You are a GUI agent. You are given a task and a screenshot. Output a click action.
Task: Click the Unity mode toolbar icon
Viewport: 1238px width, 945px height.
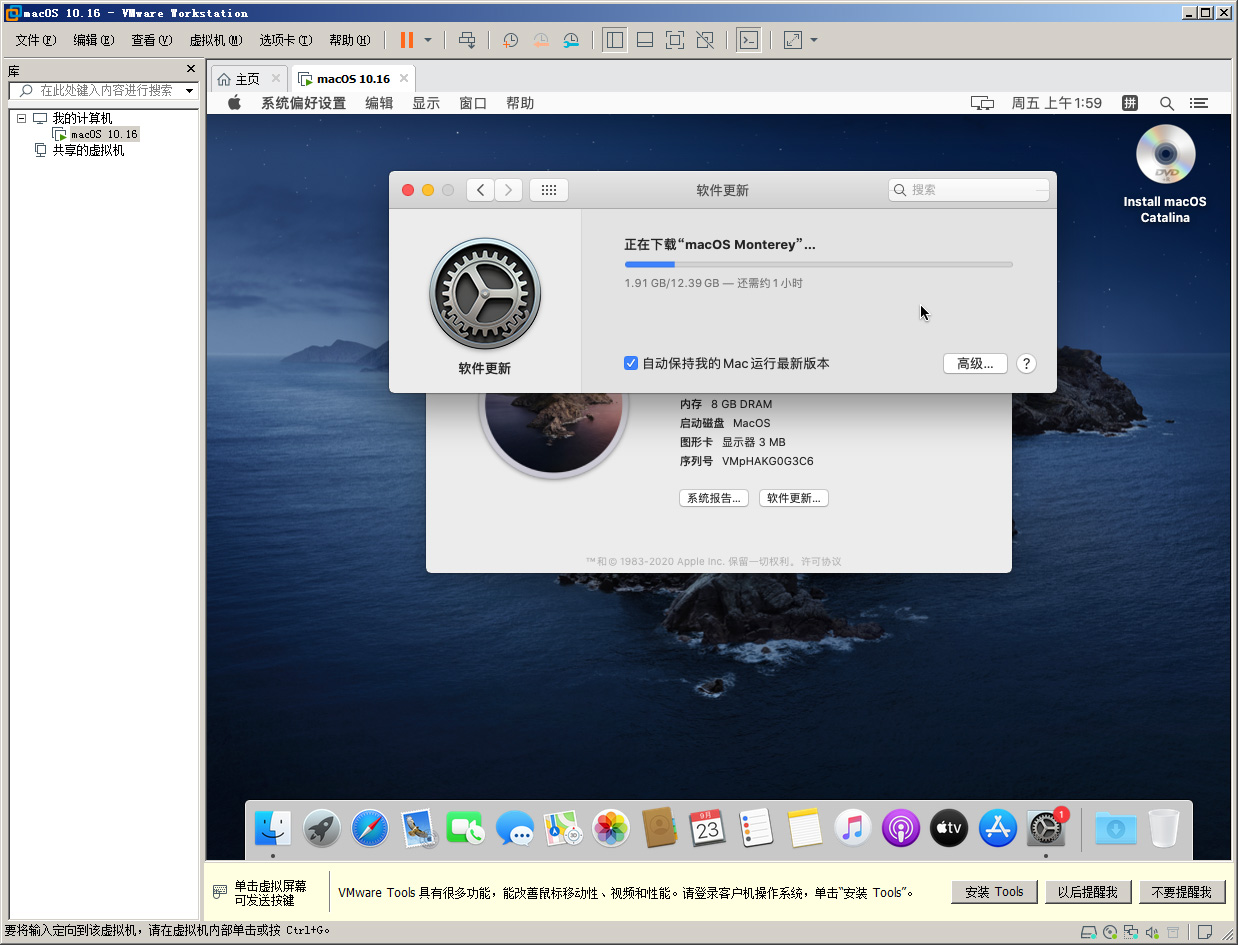[x=705, y=40]
